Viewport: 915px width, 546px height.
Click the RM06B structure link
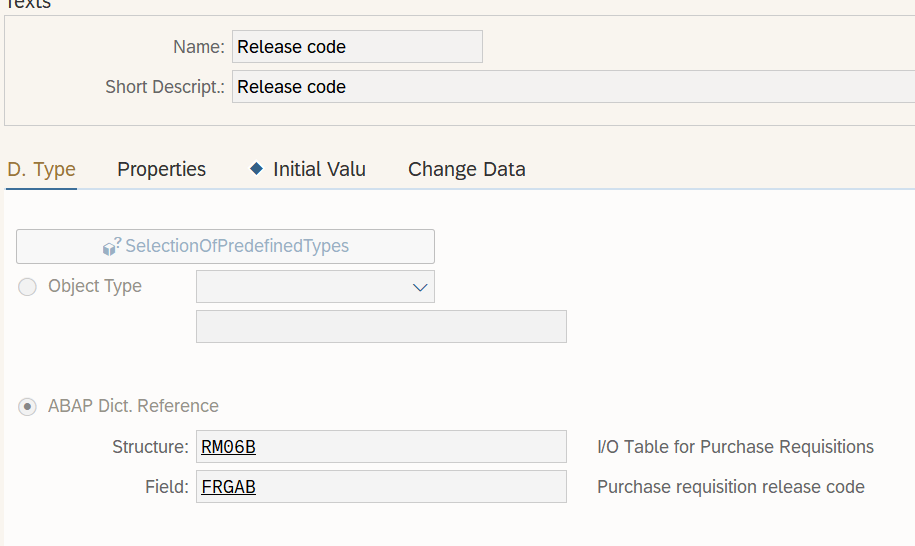228,447
